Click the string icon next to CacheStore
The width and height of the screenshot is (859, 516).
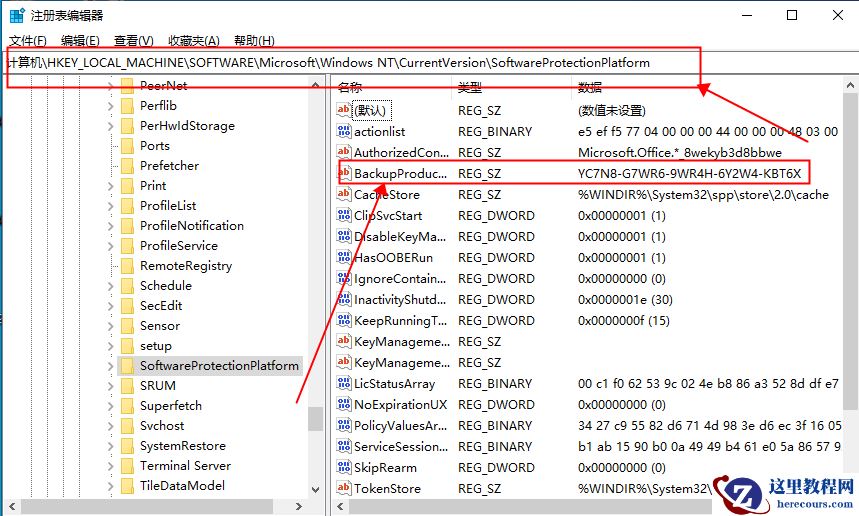[343, 194]
